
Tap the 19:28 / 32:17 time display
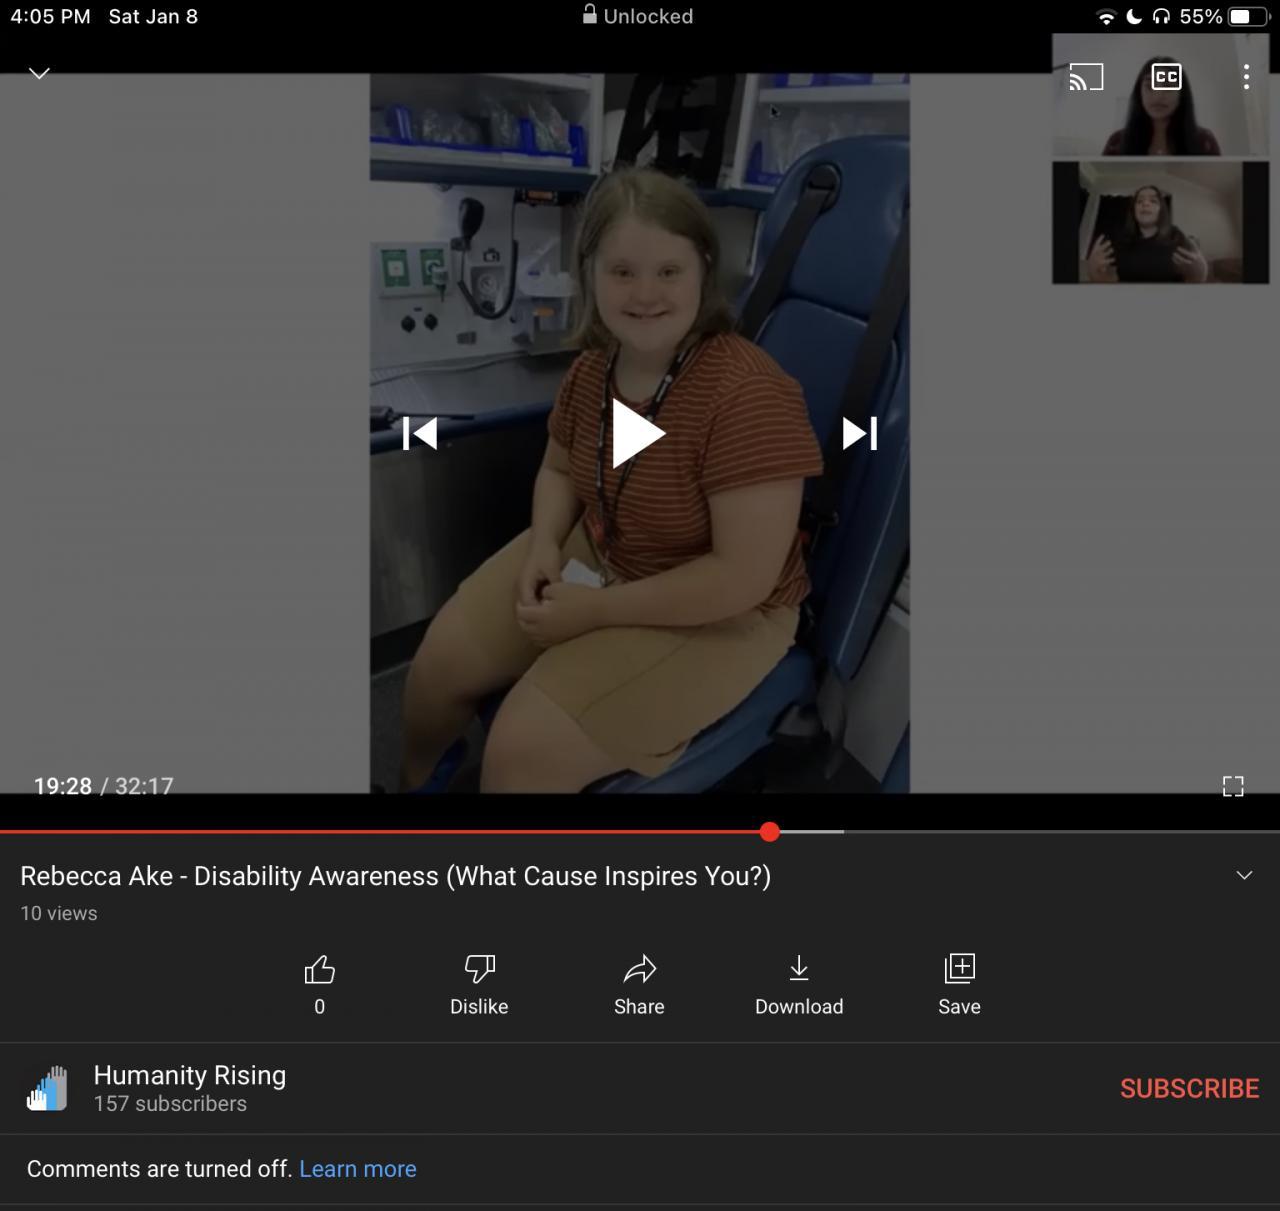[104, 786]
